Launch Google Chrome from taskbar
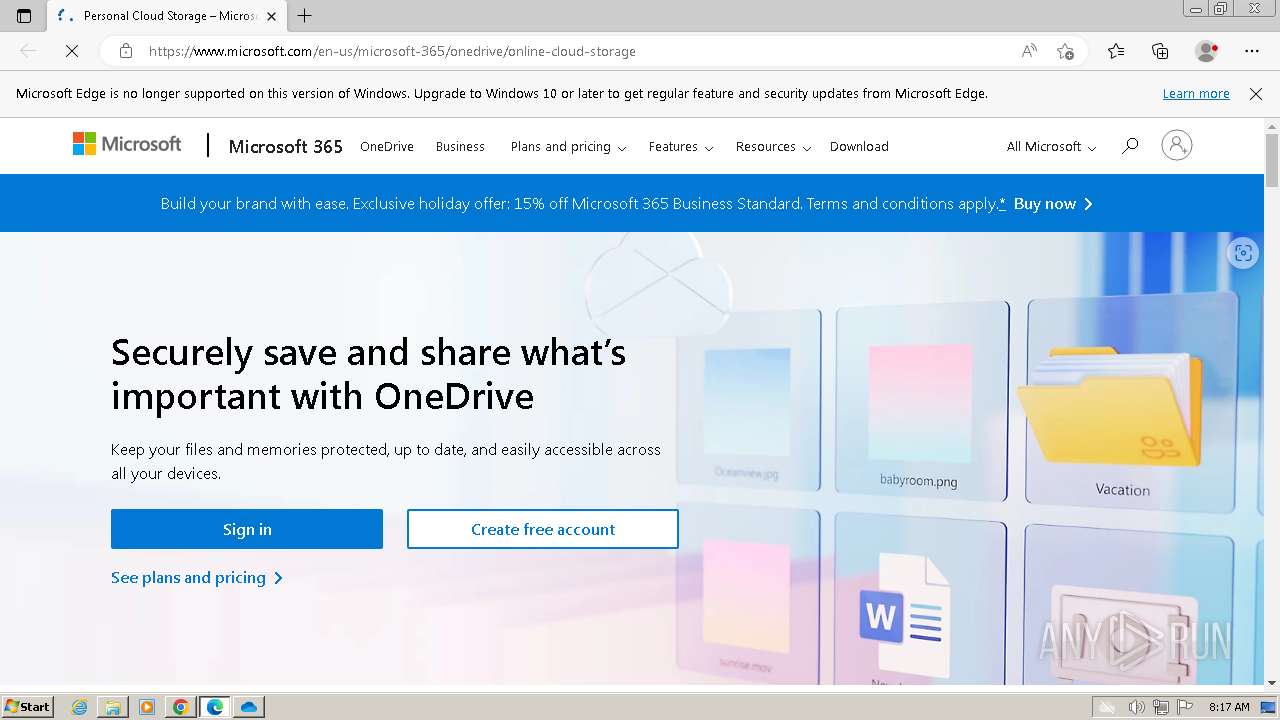The image size is (1280, 720). (x=181, y=707)
